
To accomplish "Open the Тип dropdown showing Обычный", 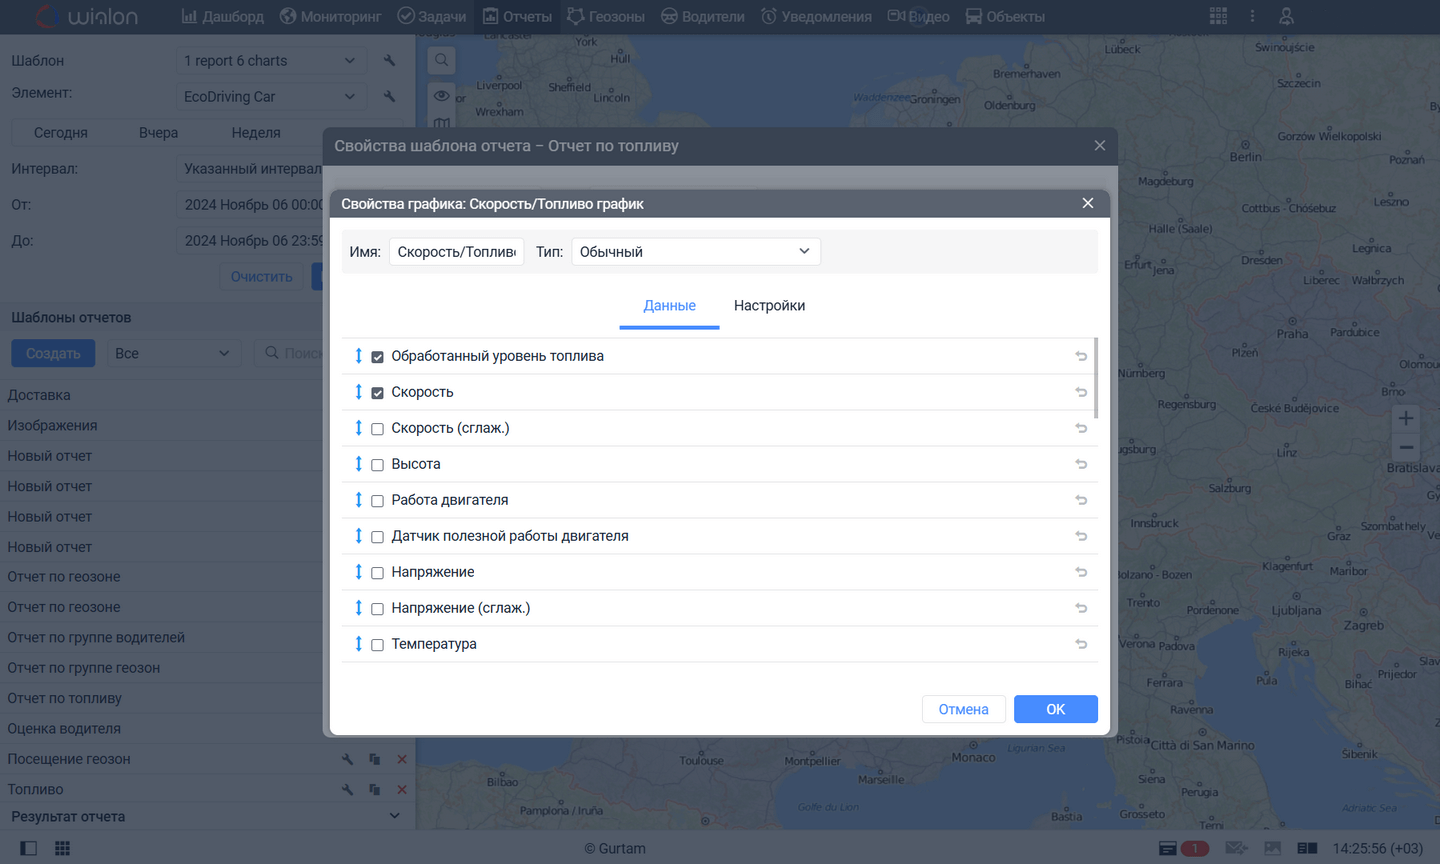I will tap(695, 252).
